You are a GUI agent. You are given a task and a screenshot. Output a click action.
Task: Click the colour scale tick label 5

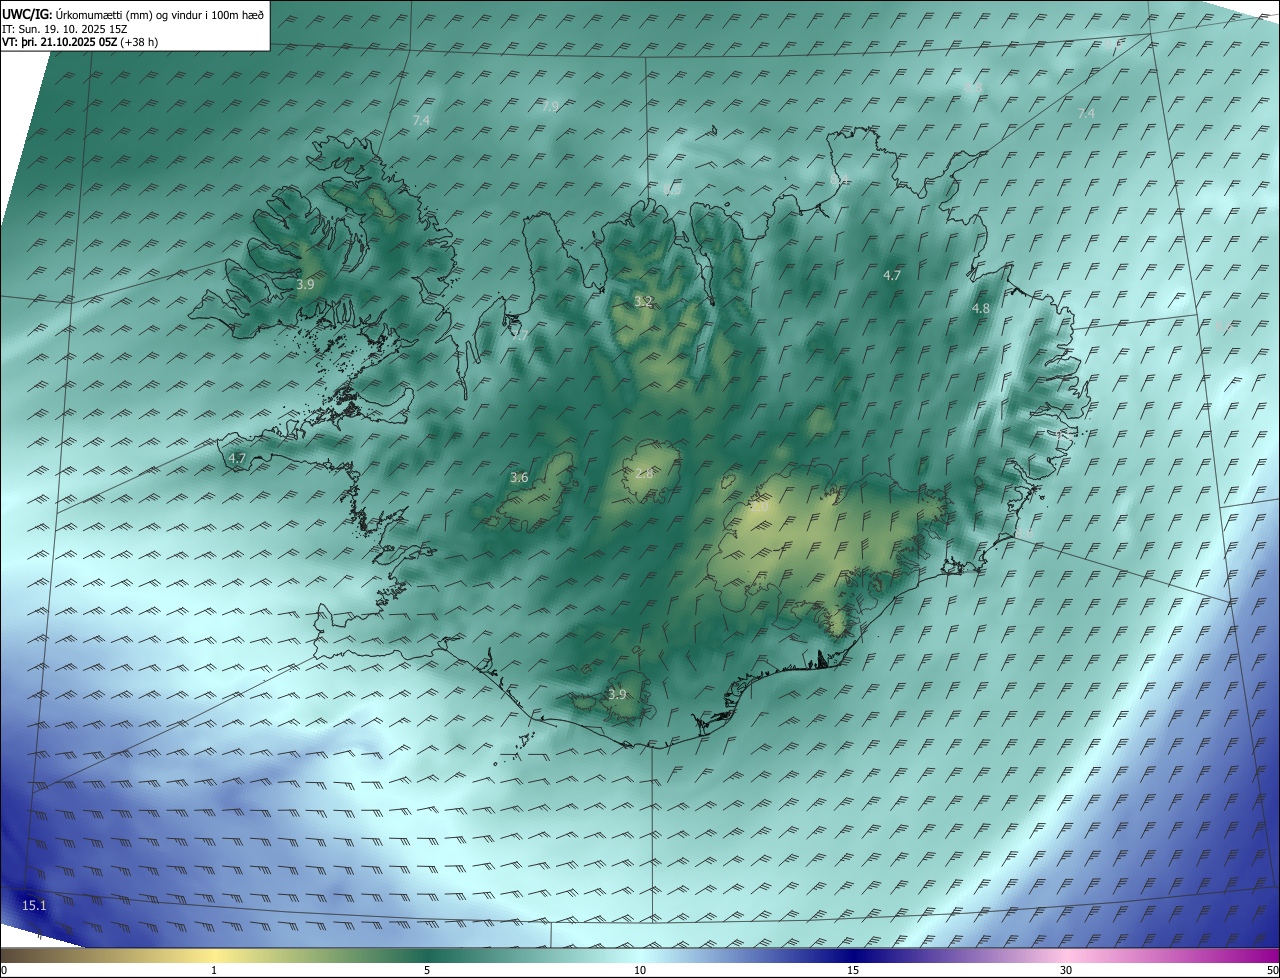(x=427, y=970)
